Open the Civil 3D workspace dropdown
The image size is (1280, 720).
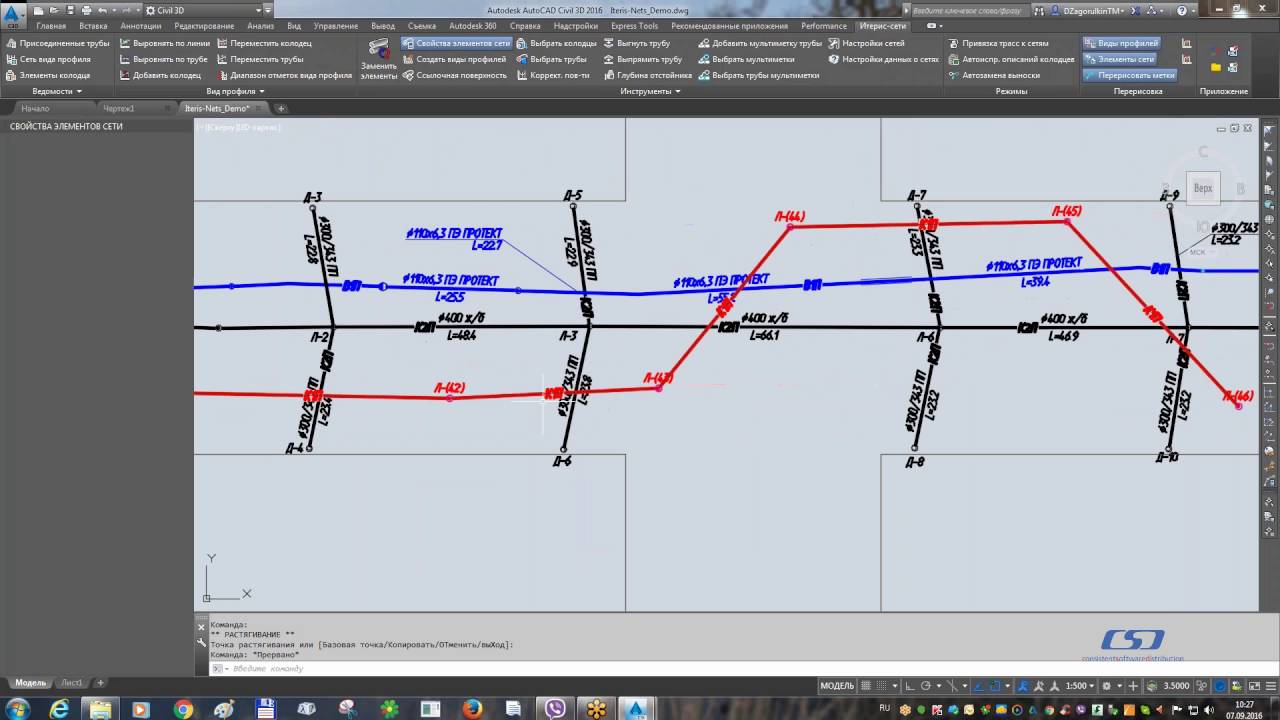pyautogui.click(x=204, y=10)
